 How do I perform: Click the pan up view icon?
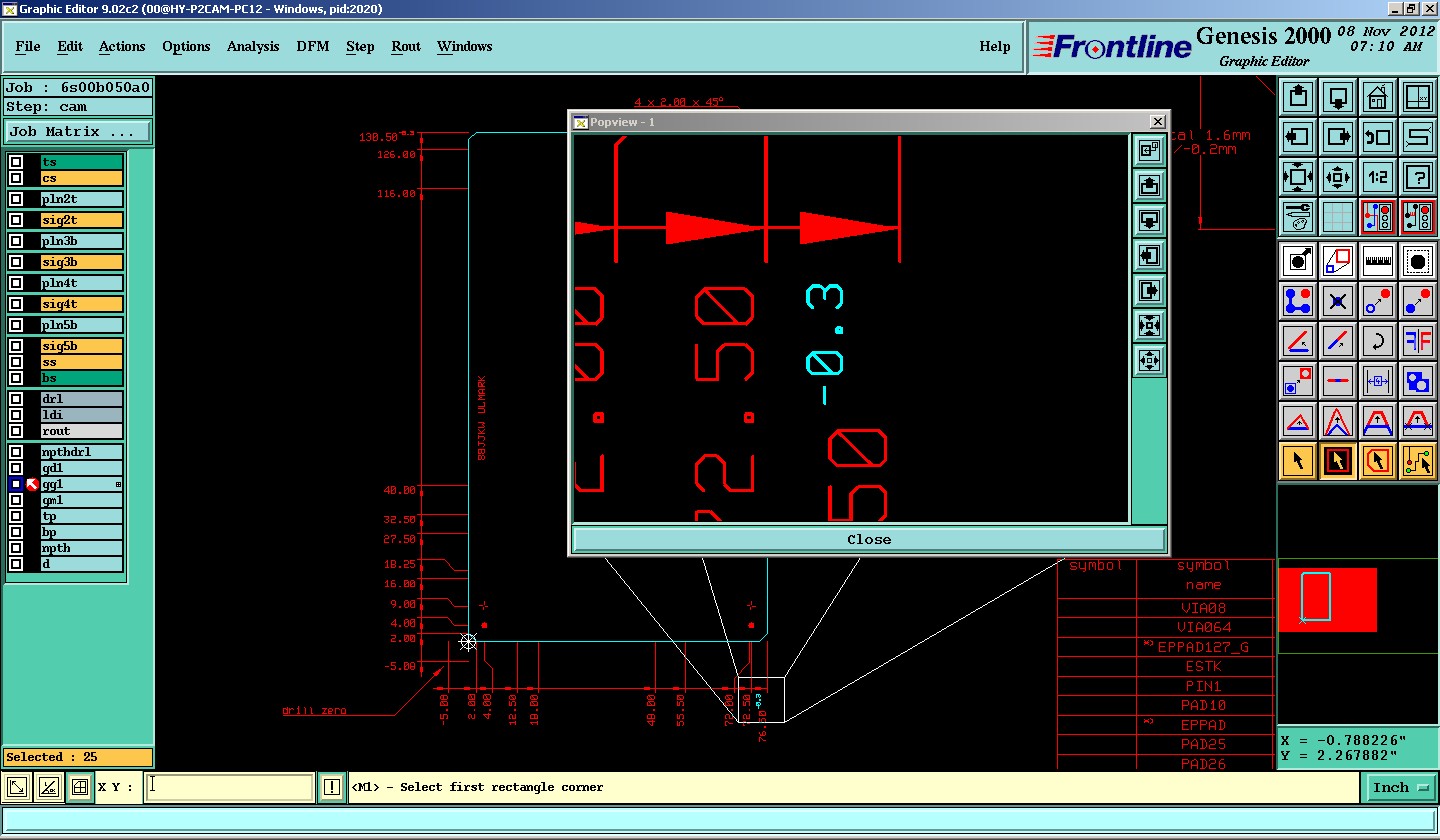coord(1298,98)
